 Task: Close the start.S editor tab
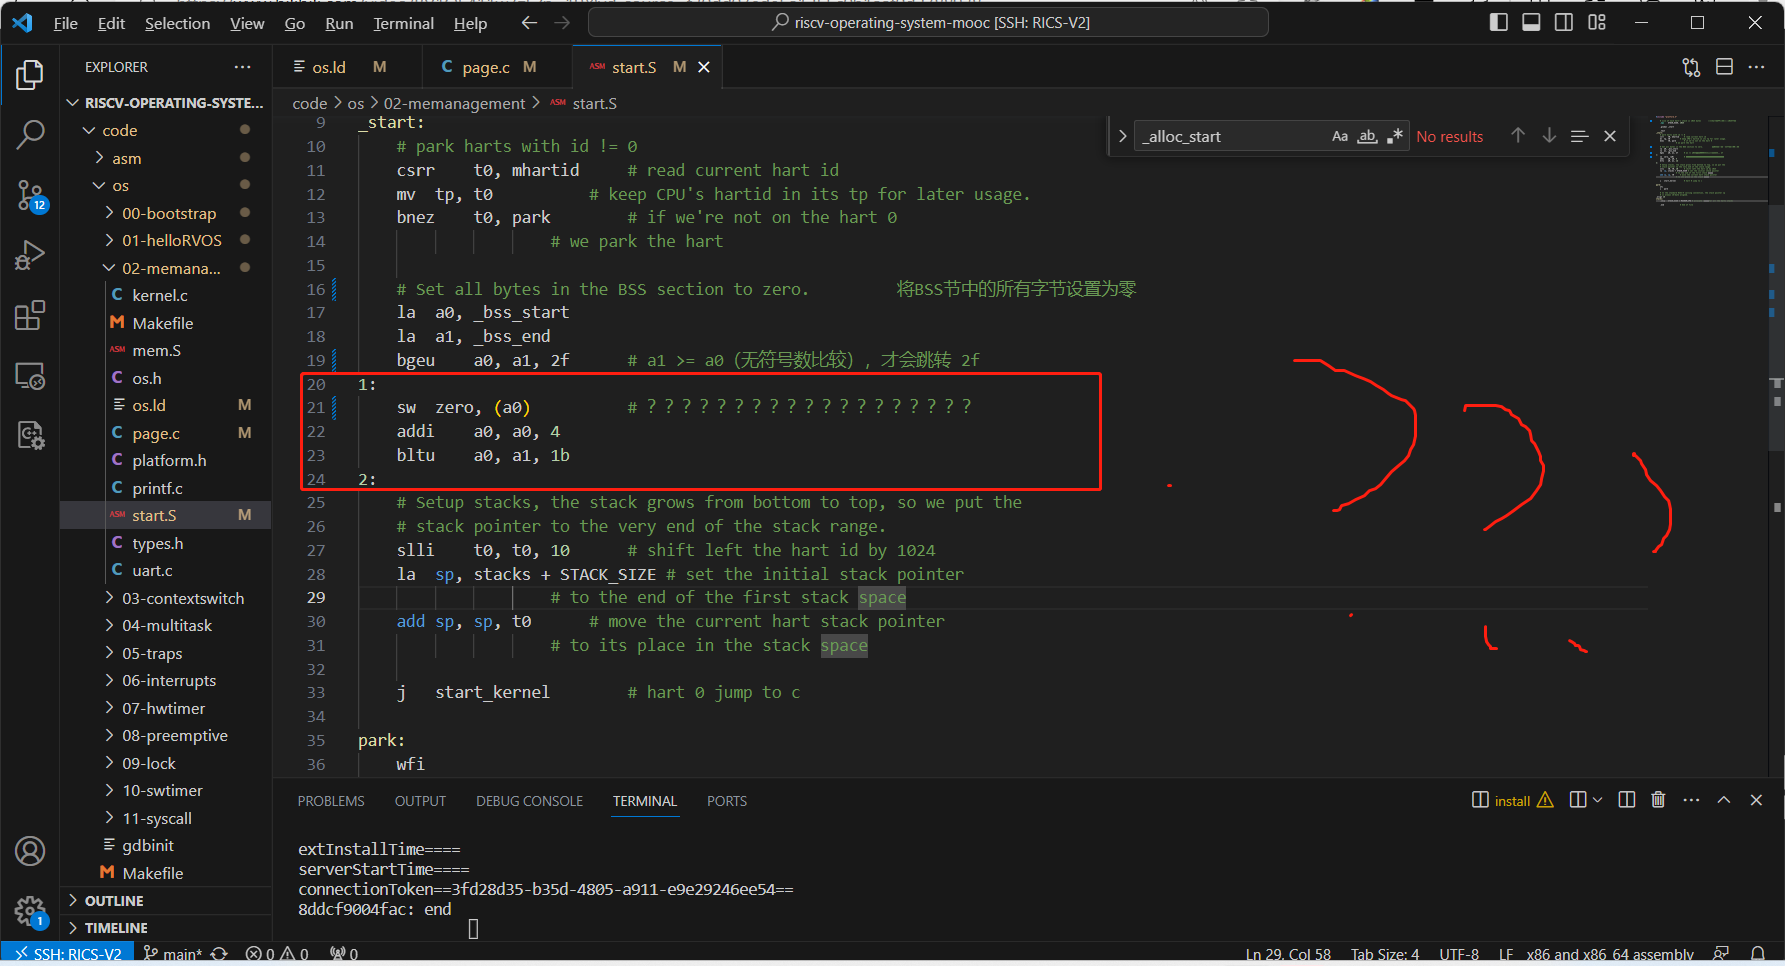click(704, 67)
